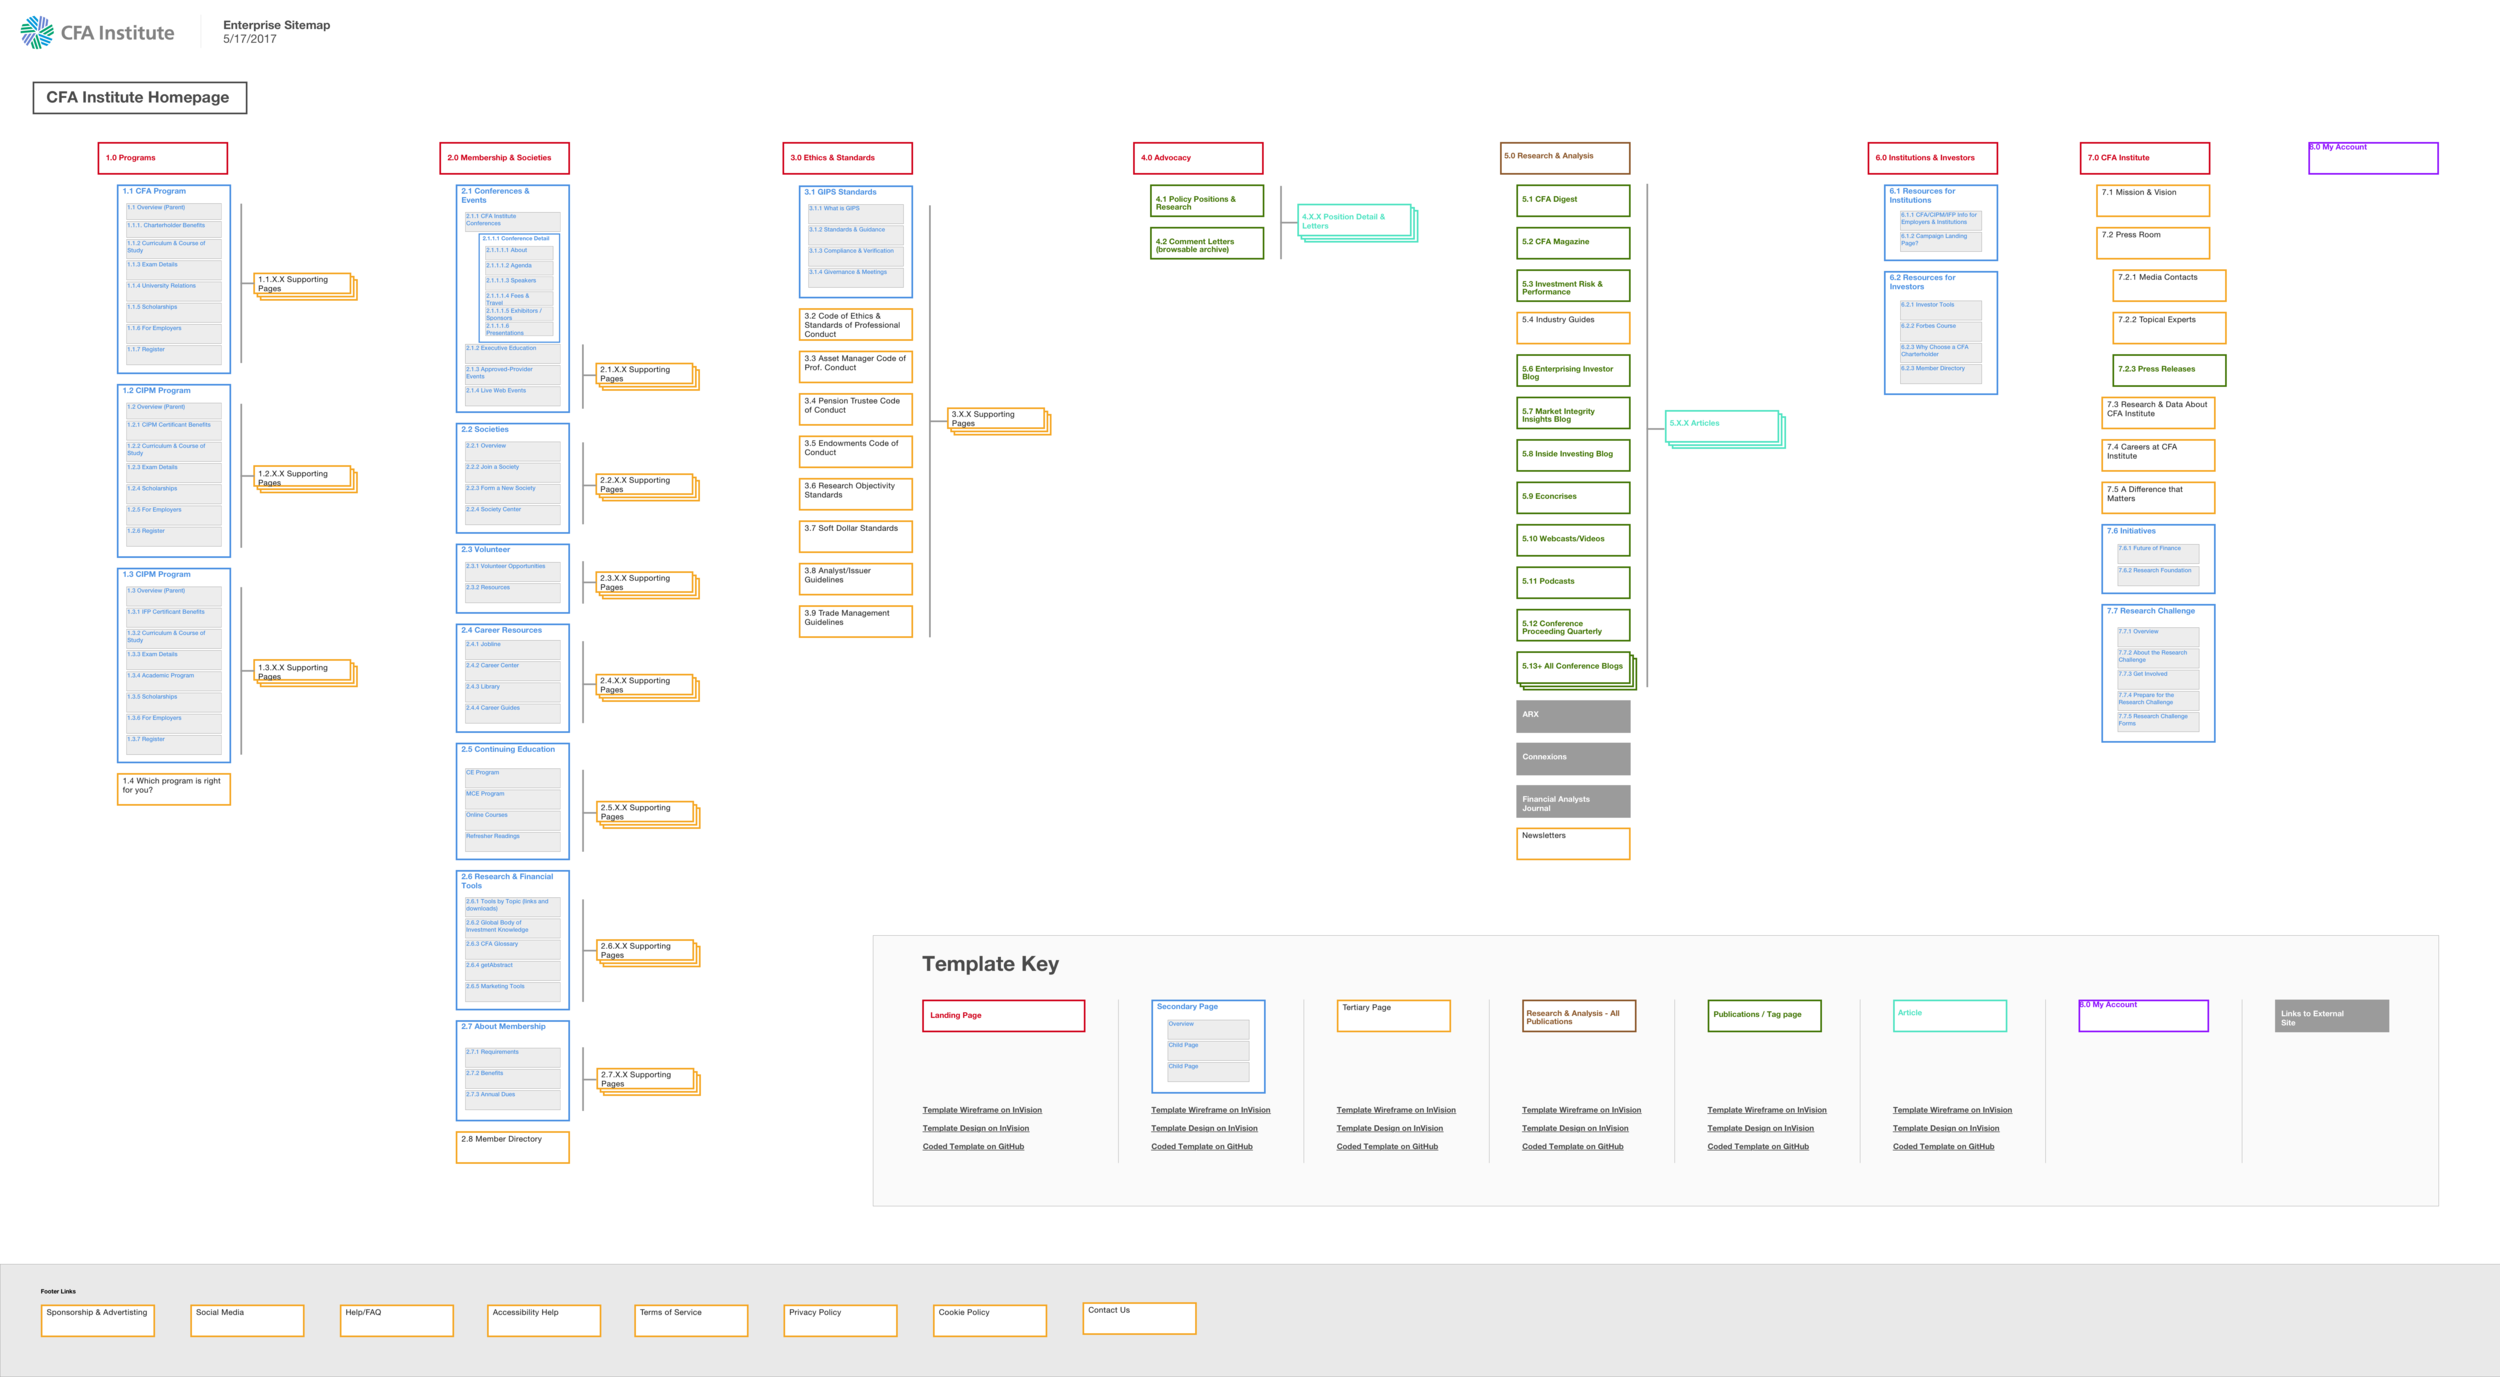Open the CFA Institute Homepage box
Viewport: 2500px width, 1377px height.
140,97
